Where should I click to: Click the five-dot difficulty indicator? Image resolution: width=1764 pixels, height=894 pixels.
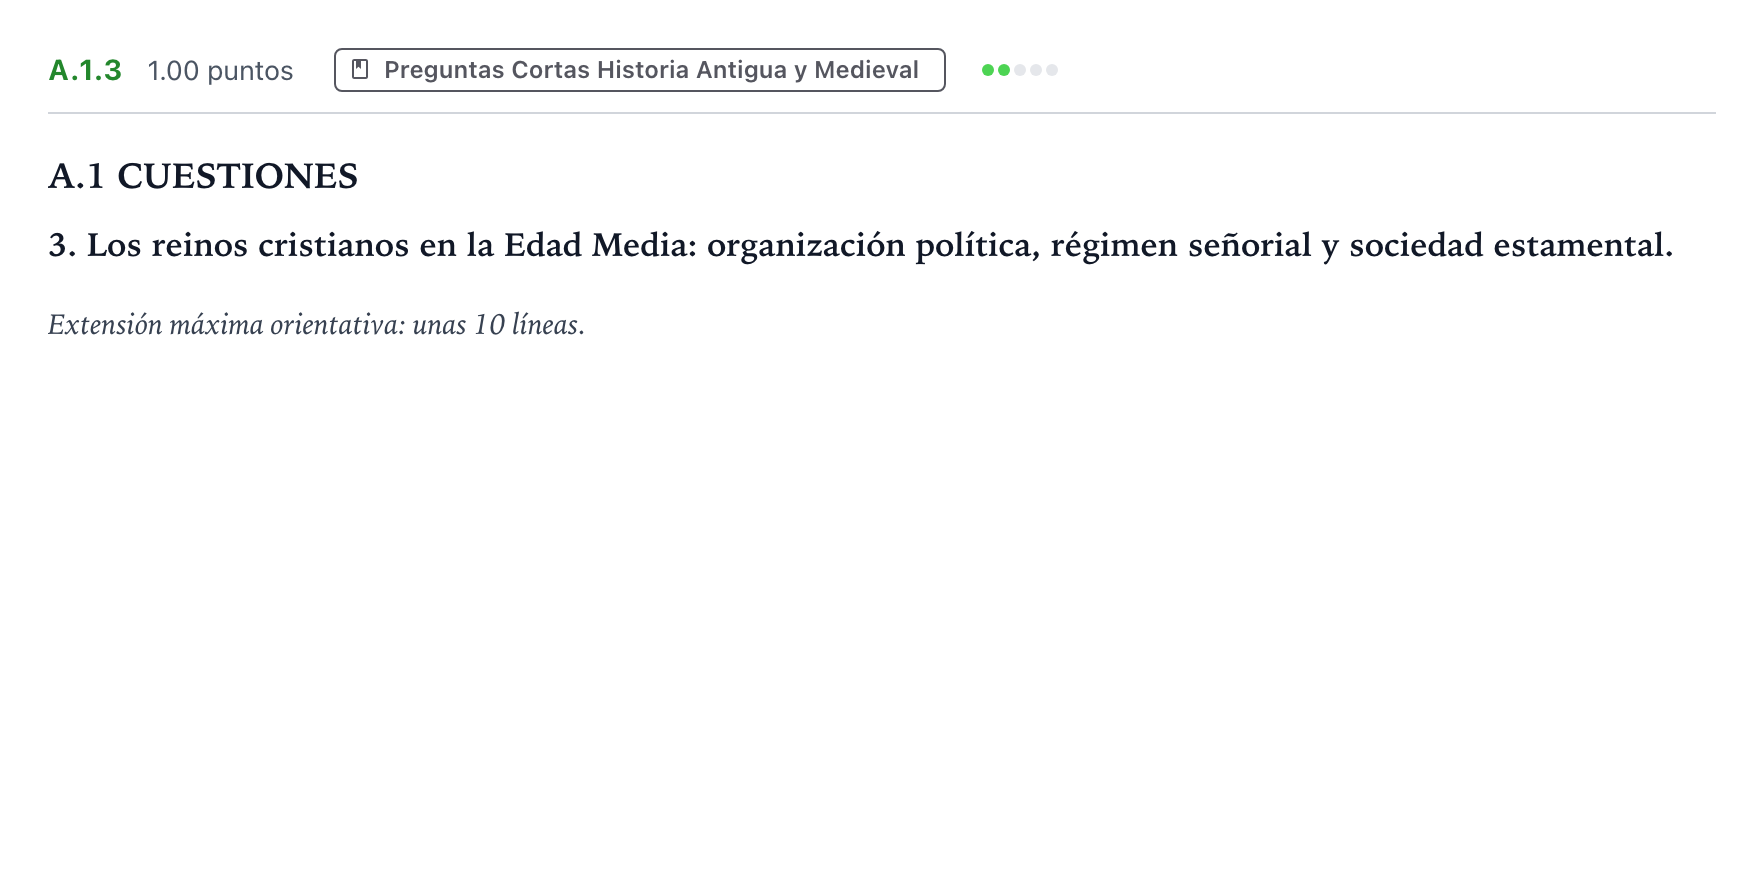tap(1019, 70)
